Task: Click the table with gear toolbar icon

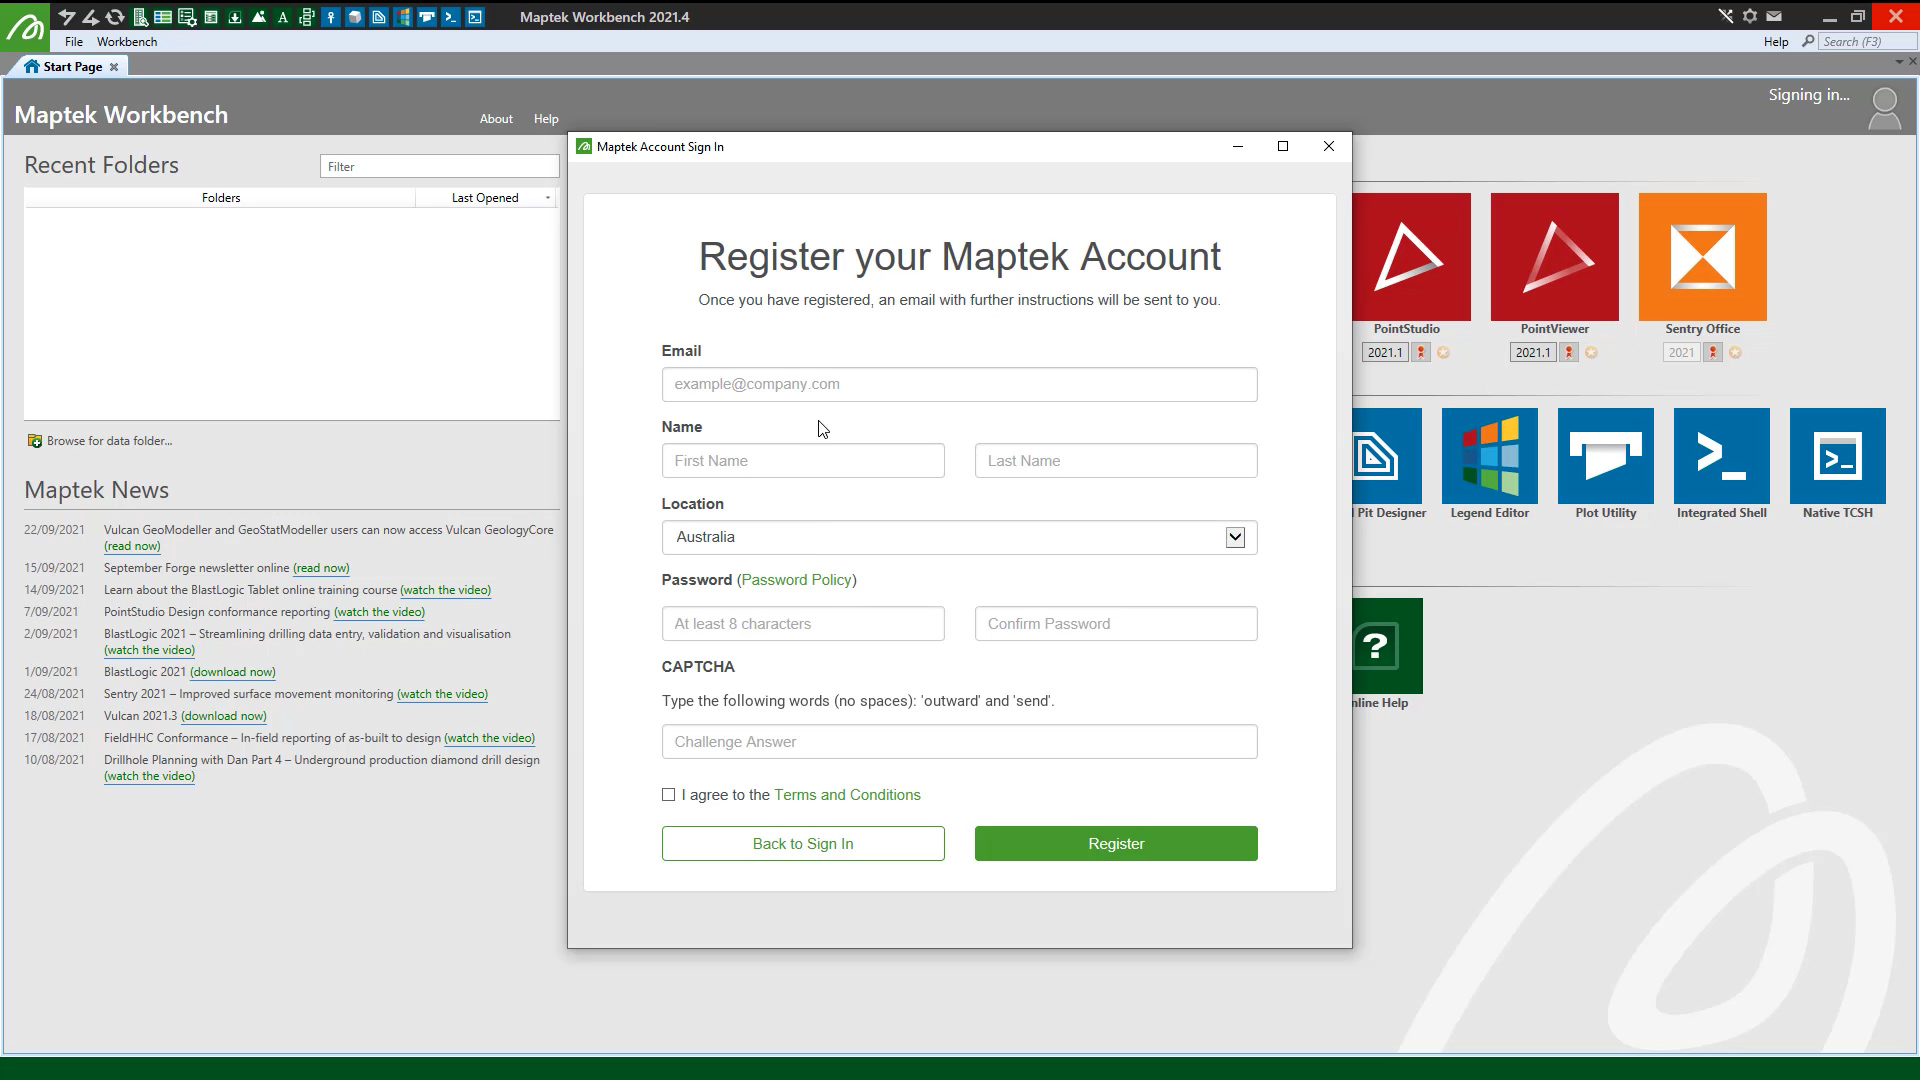Action: (187, 17)
